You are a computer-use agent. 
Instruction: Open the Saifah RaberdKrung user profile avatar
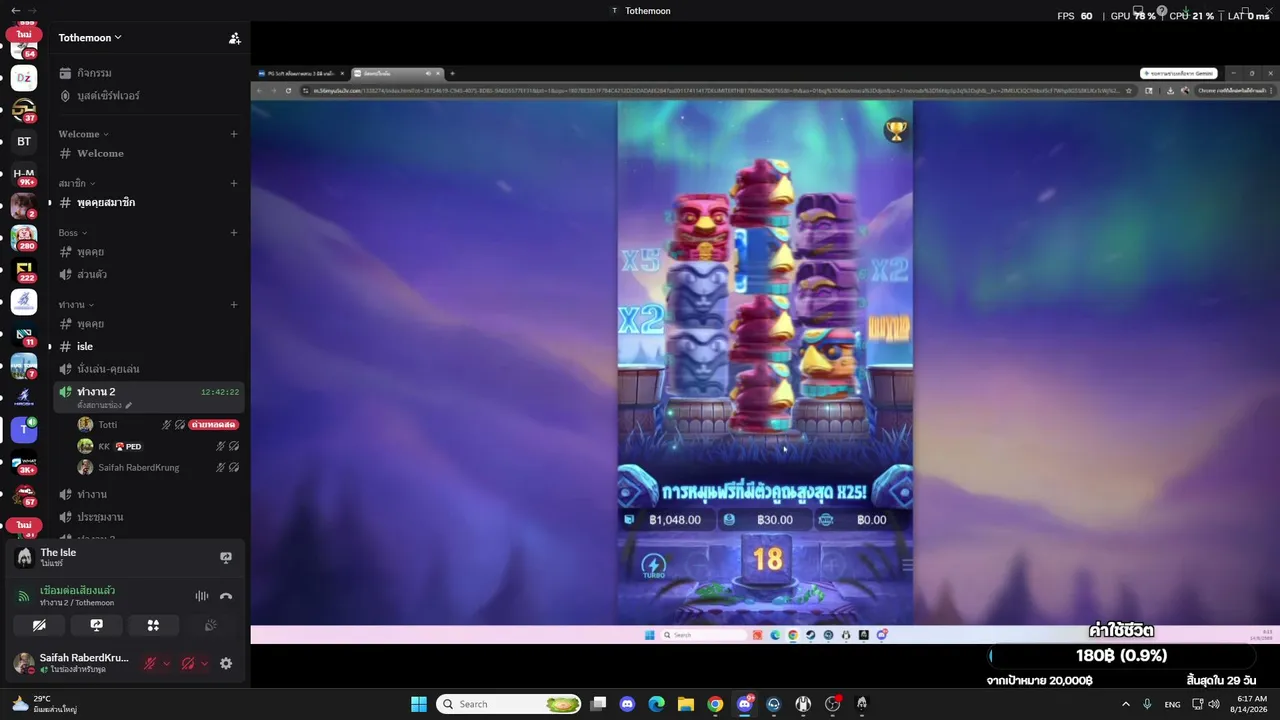tap(24, 662)
